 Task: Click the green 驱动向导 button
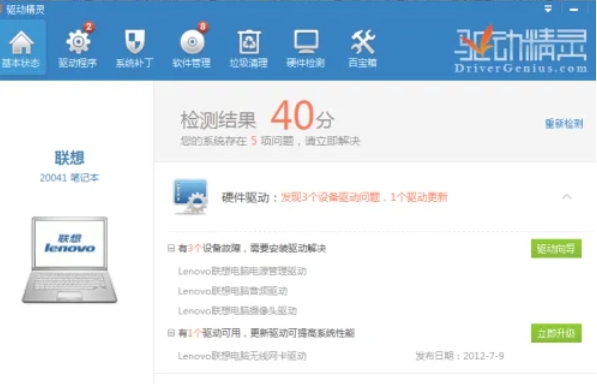point(556,249)
